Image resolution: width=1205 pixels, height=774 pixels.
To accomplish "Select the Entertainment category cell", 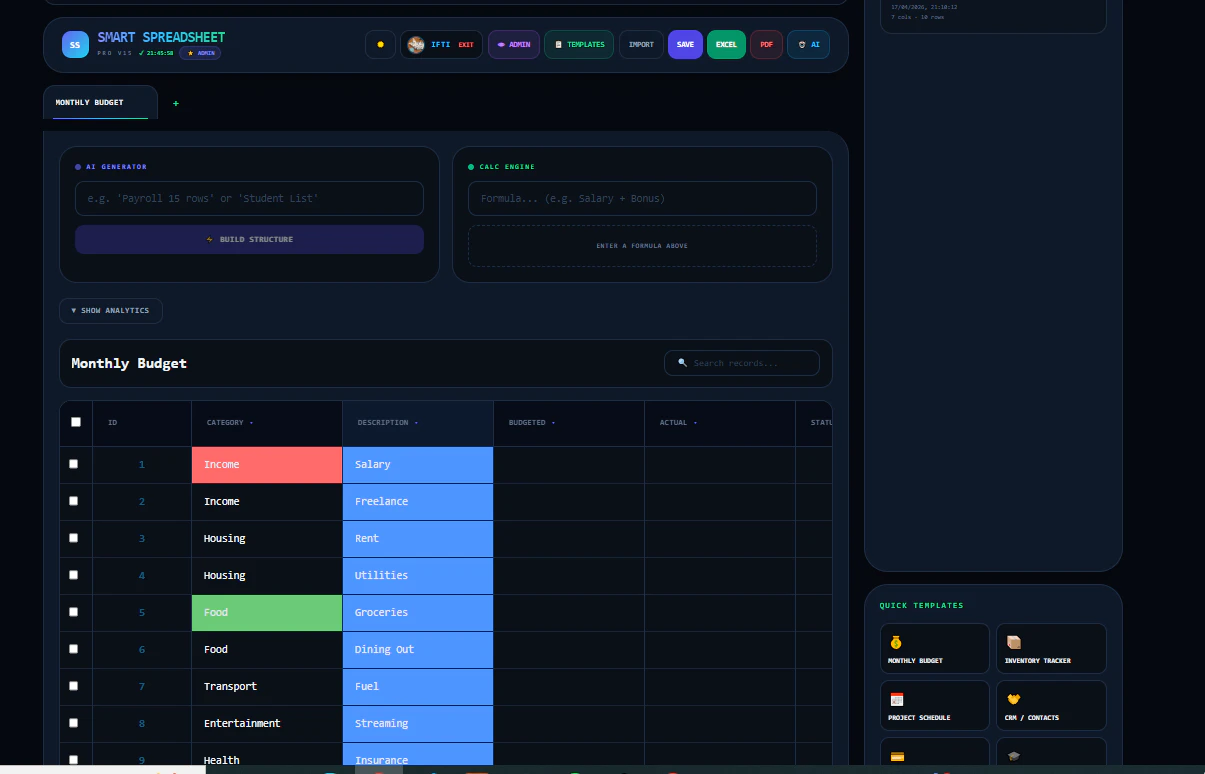I will coord(267,724).
